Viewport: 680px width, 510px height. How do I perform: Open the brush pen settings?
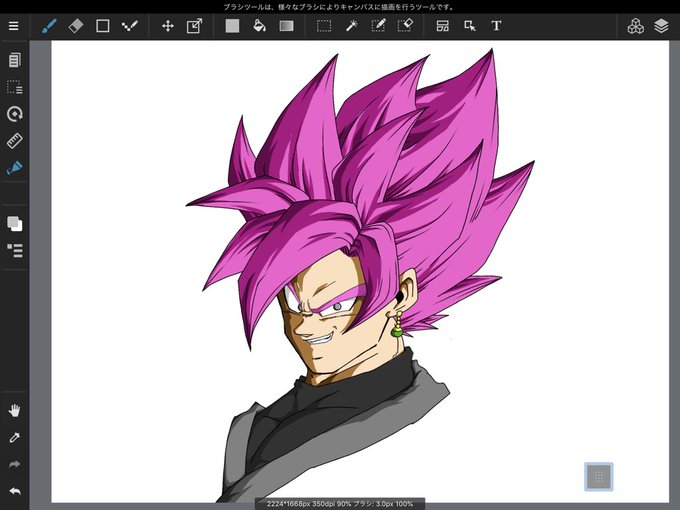click(x=14, y=168)
